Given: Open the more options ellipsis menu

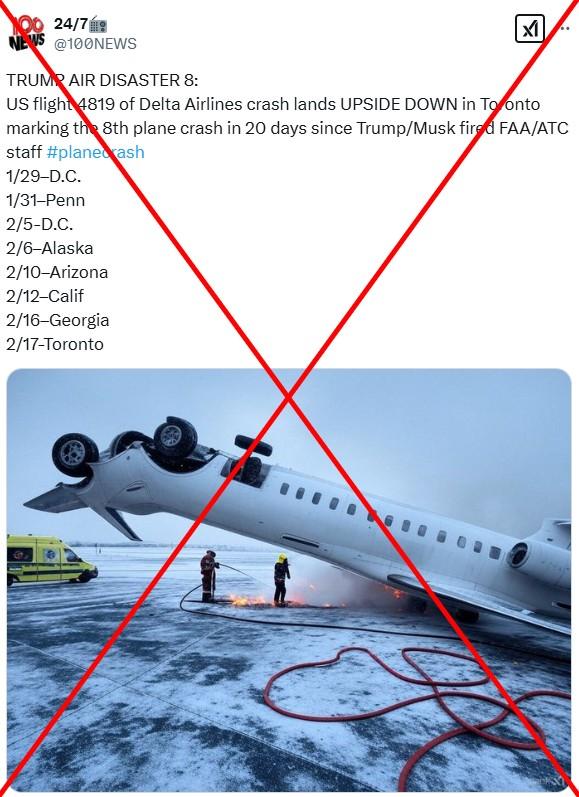Looking at the screenshot, I should point(565,28).
